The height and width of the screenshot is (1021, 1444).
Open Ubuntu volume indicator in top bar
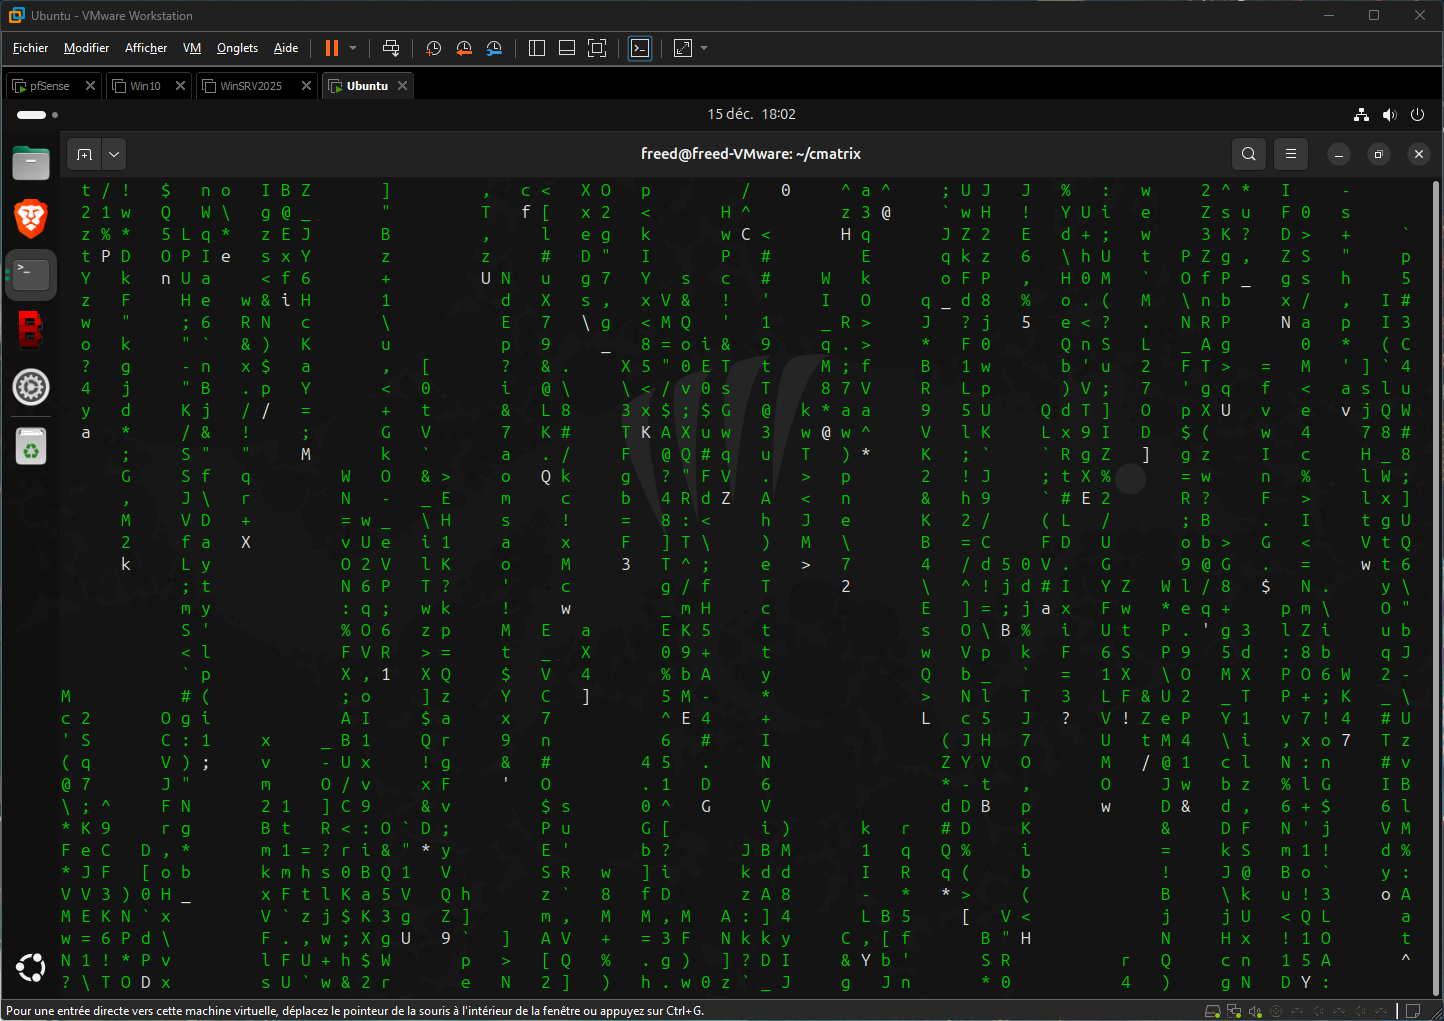click(1389, 115)
